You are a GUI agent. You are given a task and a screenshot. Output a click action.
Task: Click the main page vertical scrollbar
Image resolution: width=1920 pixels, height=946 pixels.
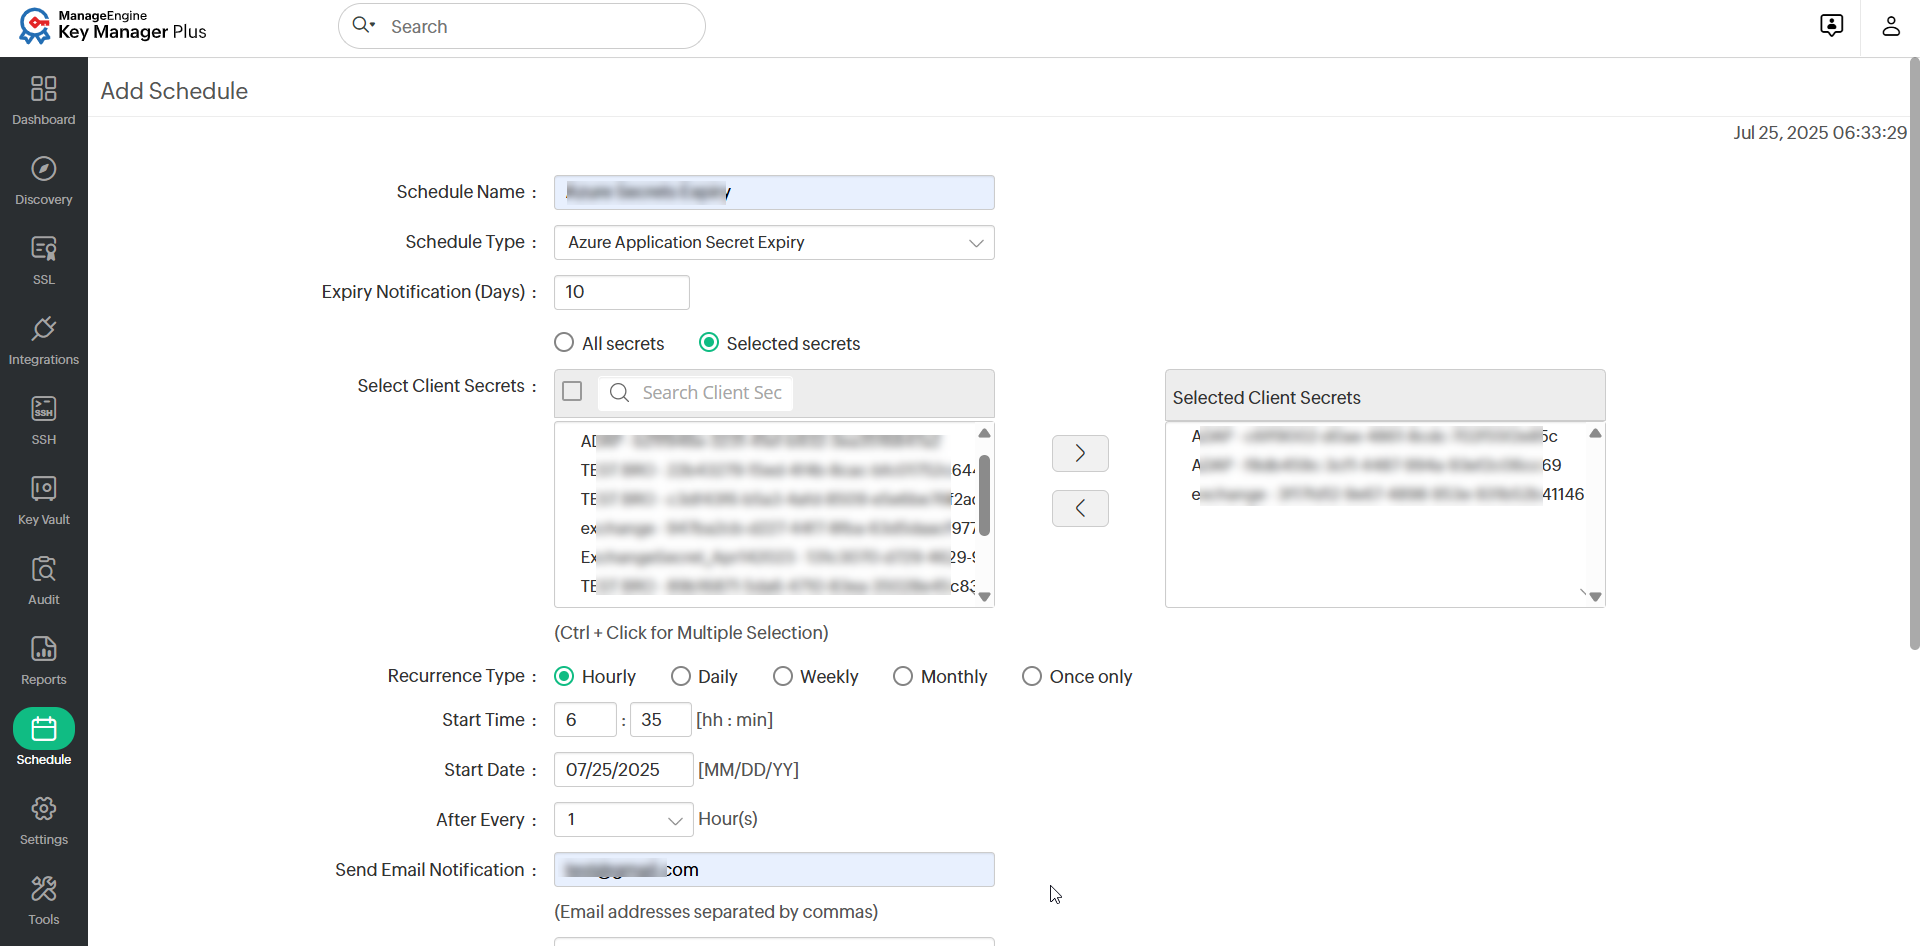click(x=1914, y=355)
